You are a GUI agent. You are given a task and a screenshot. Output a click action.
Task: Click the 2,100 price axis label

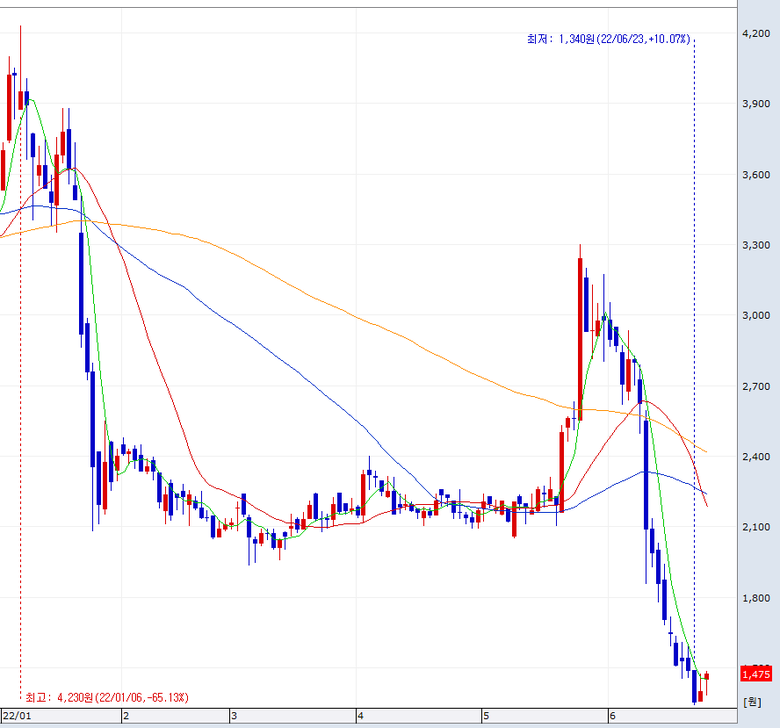(756, 527)
